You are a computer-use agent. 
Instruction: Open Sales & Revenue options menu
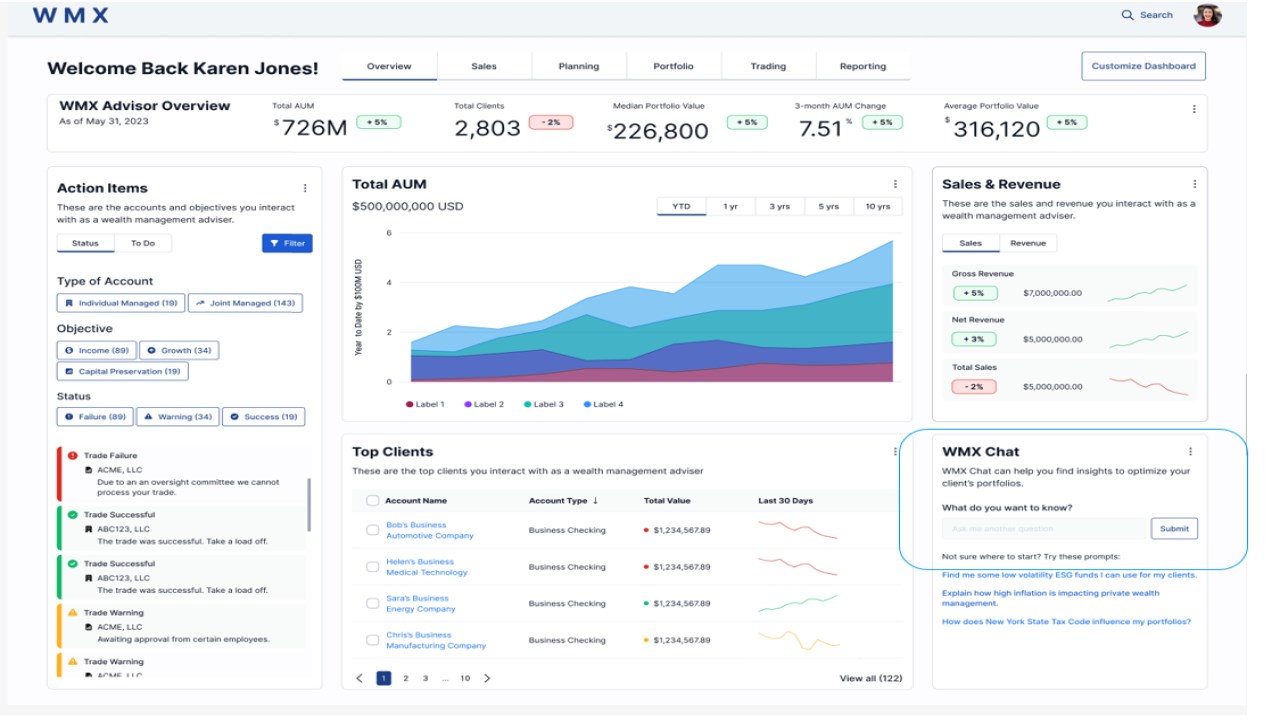tap(1194, 184)
